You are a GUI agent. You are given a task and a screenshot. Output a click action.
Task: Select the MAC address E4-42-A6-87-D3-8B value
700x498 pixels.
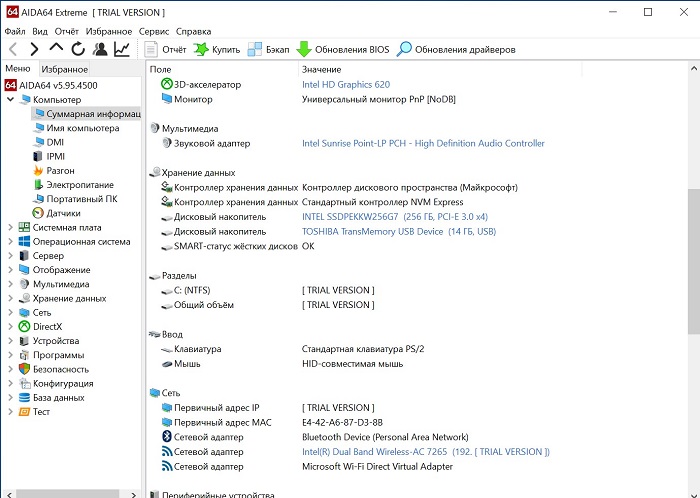pos(342,422)
